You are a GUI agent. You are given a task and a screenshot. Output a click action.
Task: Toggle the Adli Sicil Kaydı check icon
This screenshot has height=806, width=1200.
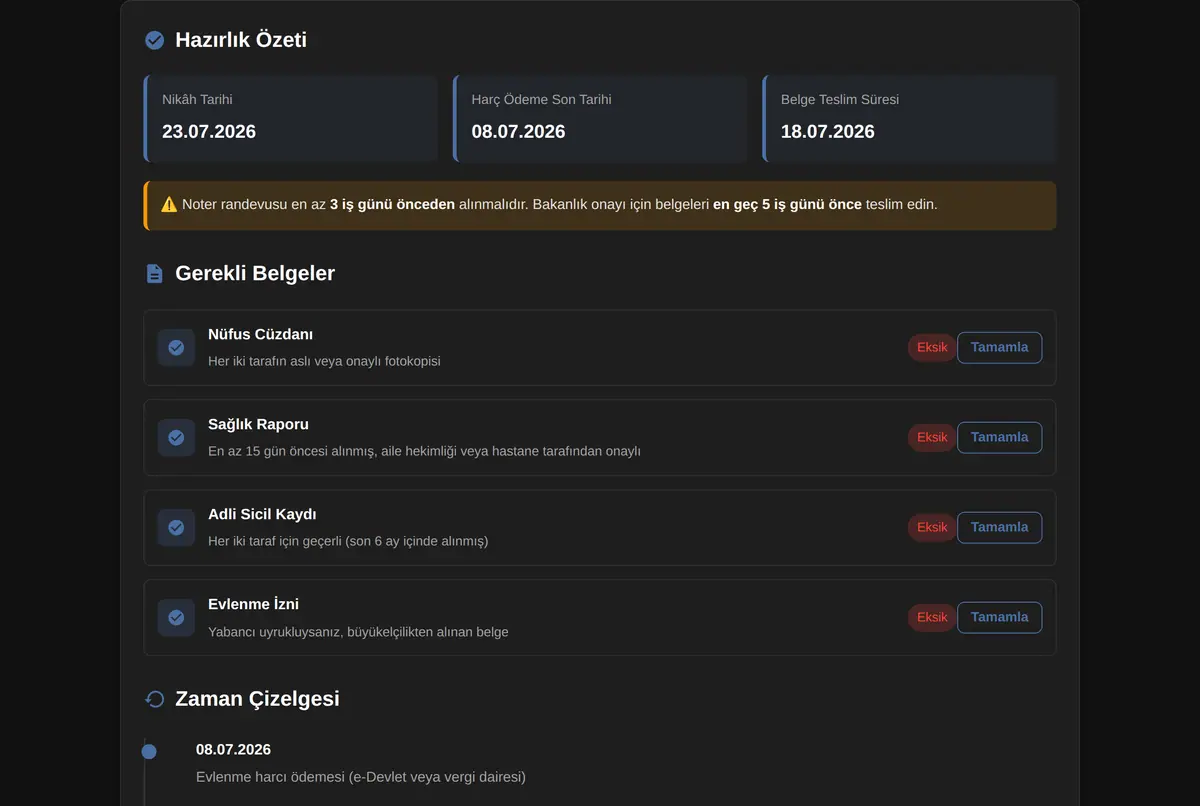(x=176, y=527)
